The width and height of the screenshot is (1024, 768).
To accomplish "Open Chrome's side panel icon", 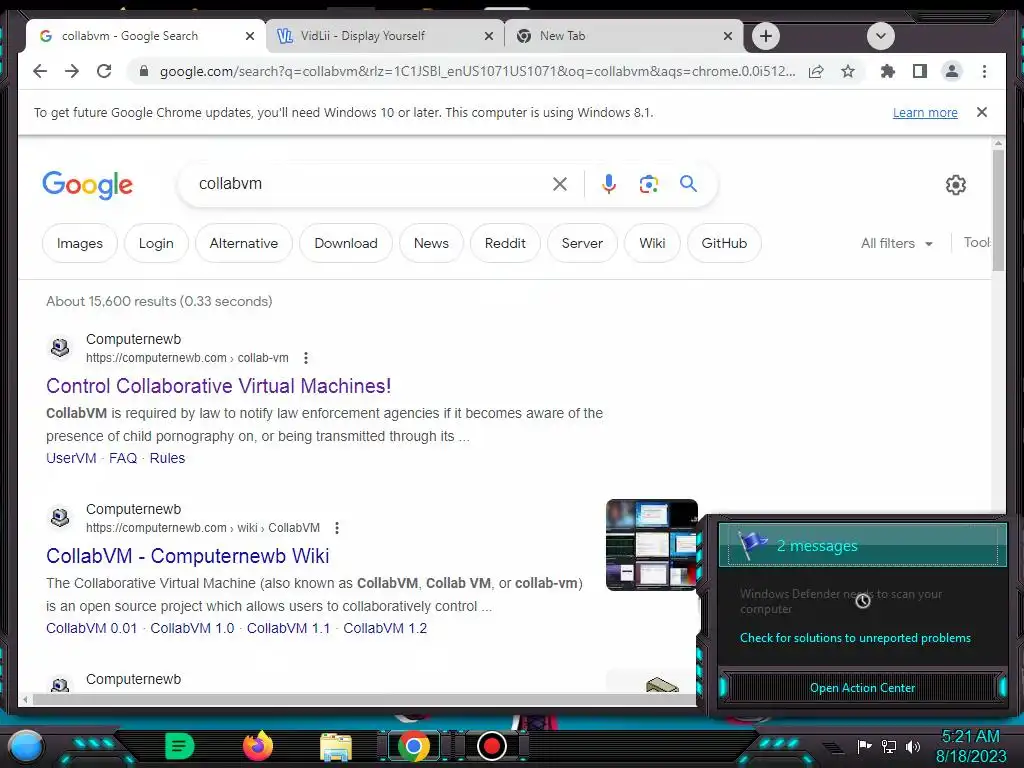I will click(x=920, y=71).
